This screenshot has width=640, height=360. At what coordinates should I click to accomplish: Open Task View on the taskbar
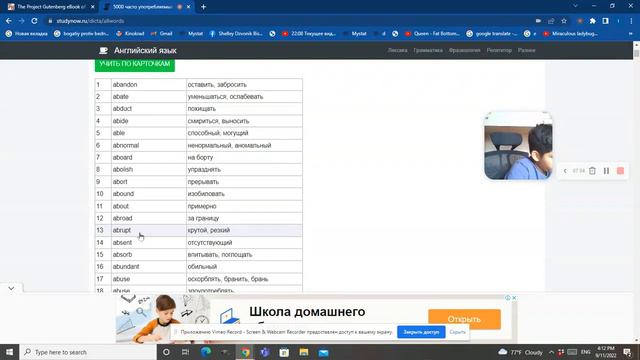(x=185, y=352)
